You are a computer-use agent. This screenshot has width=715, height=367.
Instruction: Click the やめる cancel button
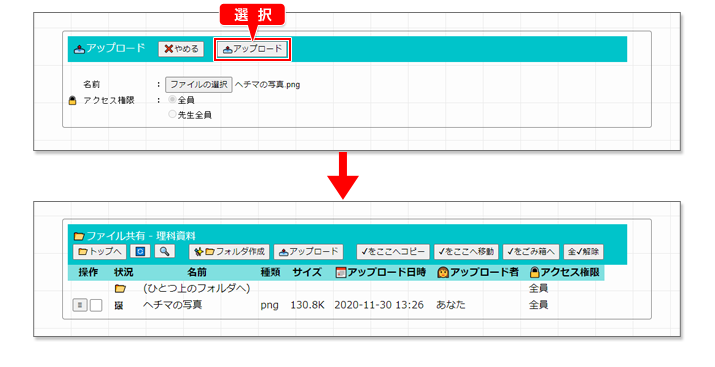coord(181,49)
